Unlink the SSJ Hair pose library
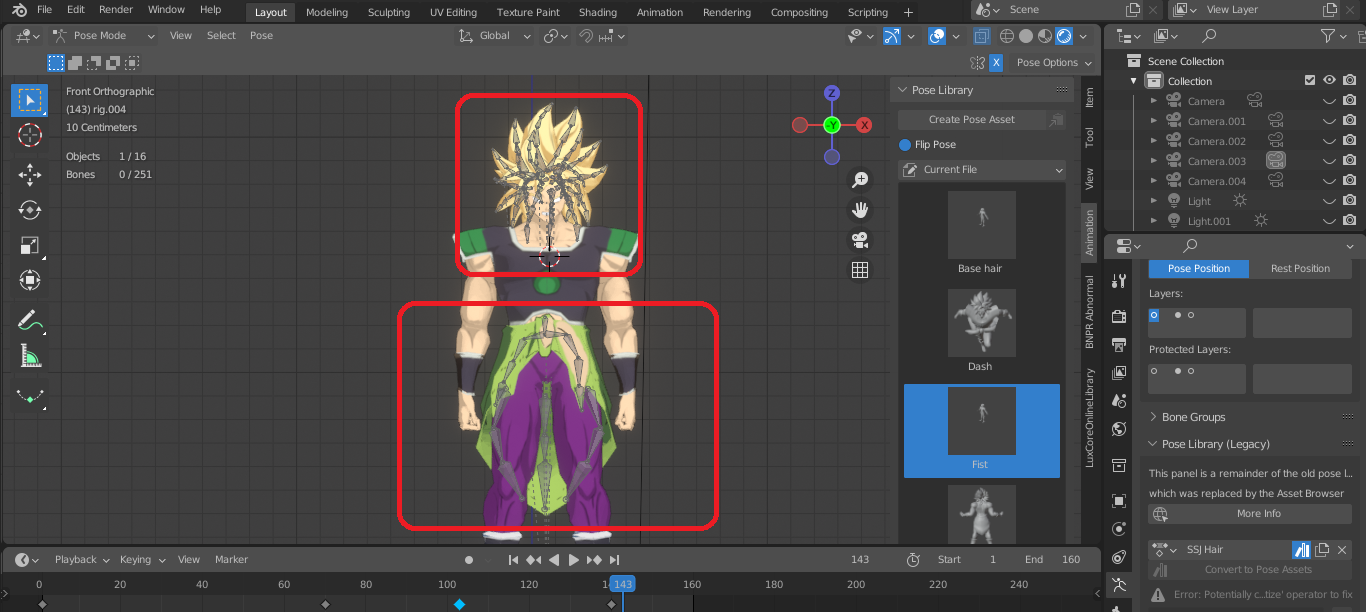 pyautogui.click(x=1342, y=550)
